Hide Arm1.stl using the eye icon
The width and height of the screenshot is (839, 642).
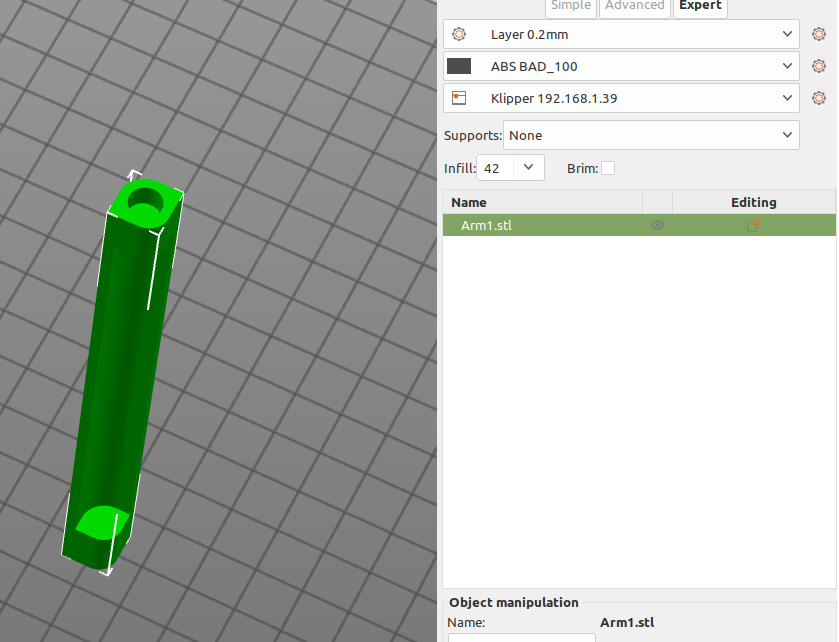coord(657,226)
